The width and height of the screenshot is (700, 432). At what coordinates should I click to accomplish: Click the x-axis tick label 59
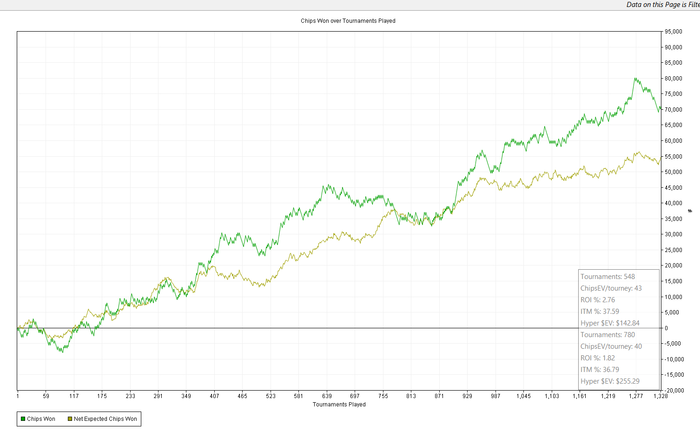46,396
